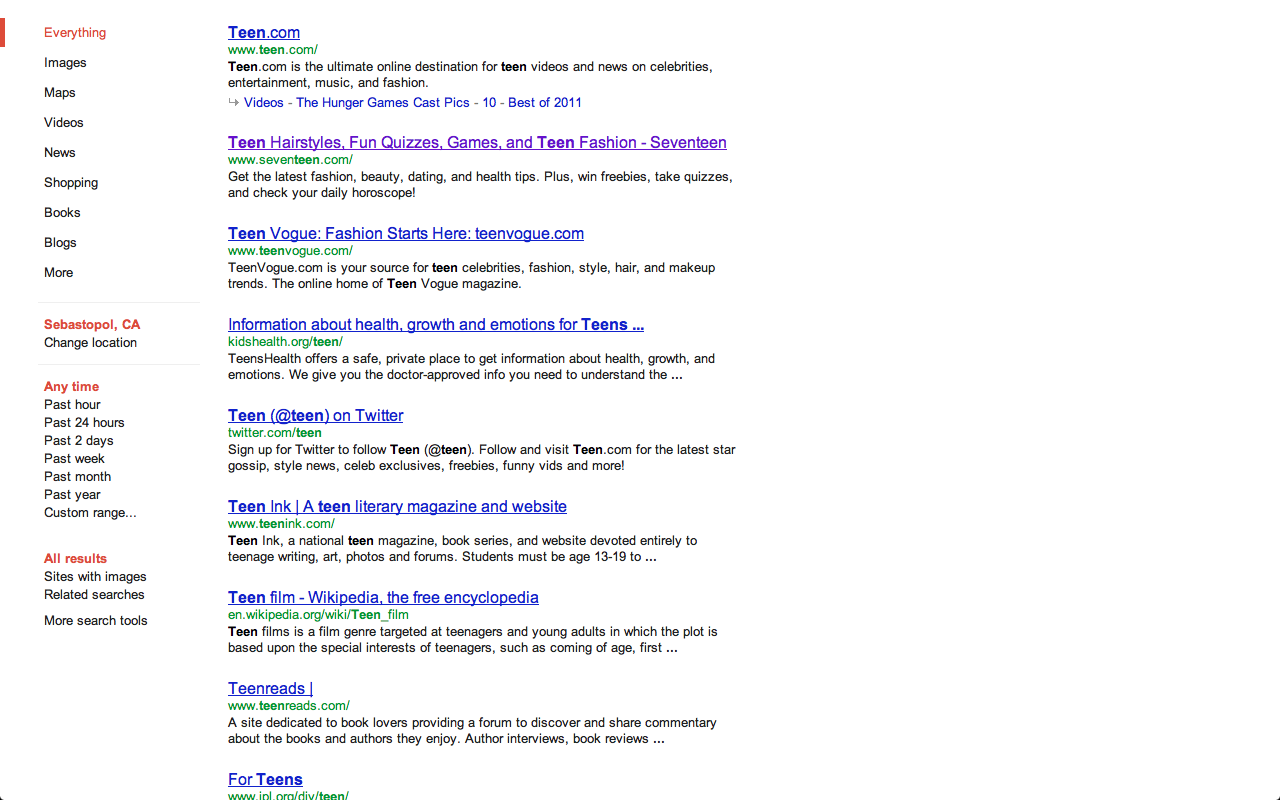
Task: Open Videos sublink under Teen.com
Action: [264, 103]
